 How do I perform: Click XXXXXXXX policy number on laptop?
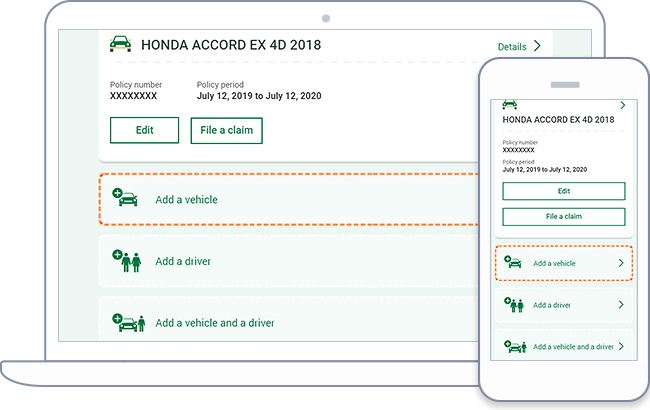click(133, 96)
